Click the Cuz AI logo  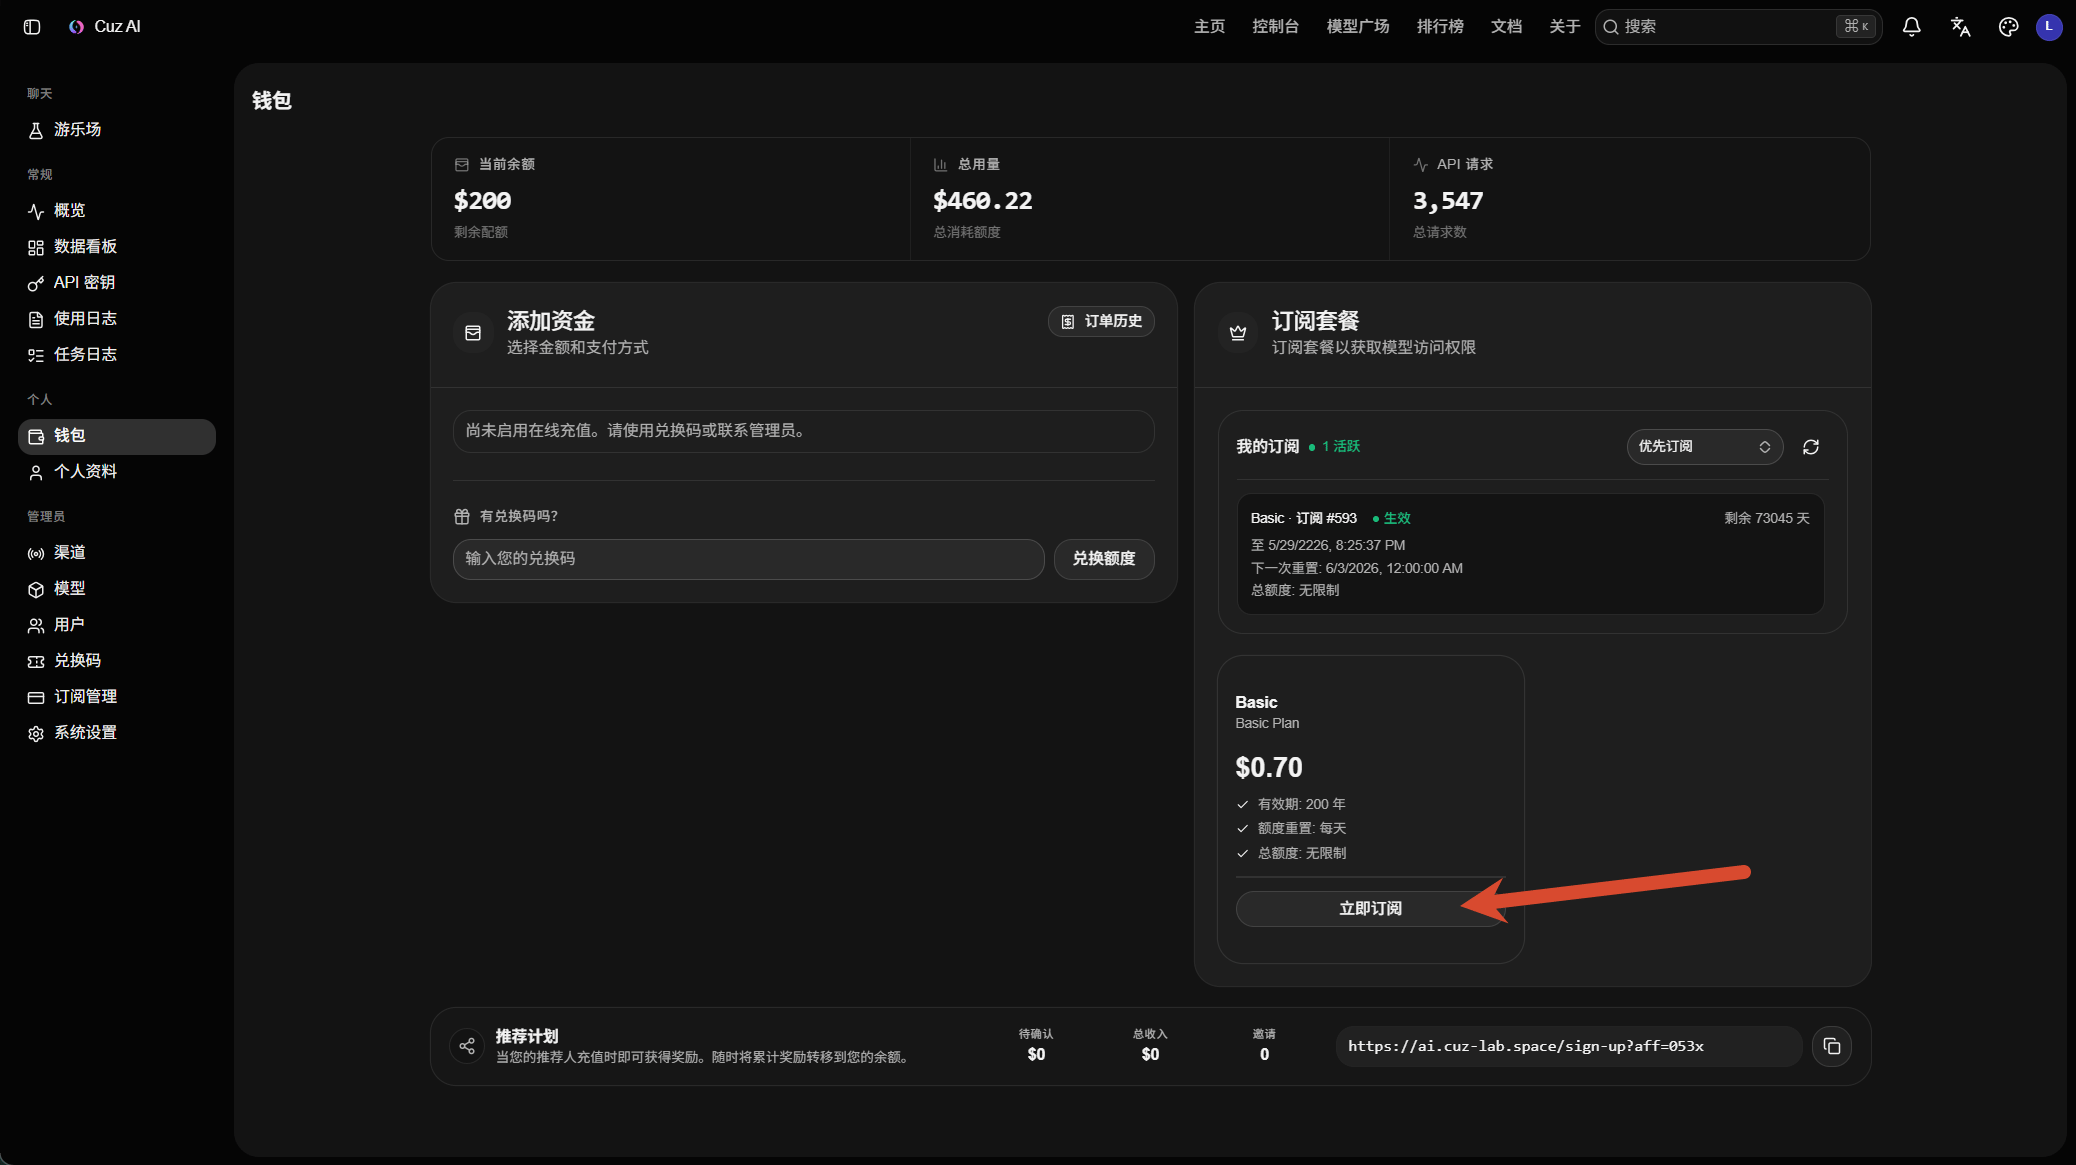click(104, 27)
